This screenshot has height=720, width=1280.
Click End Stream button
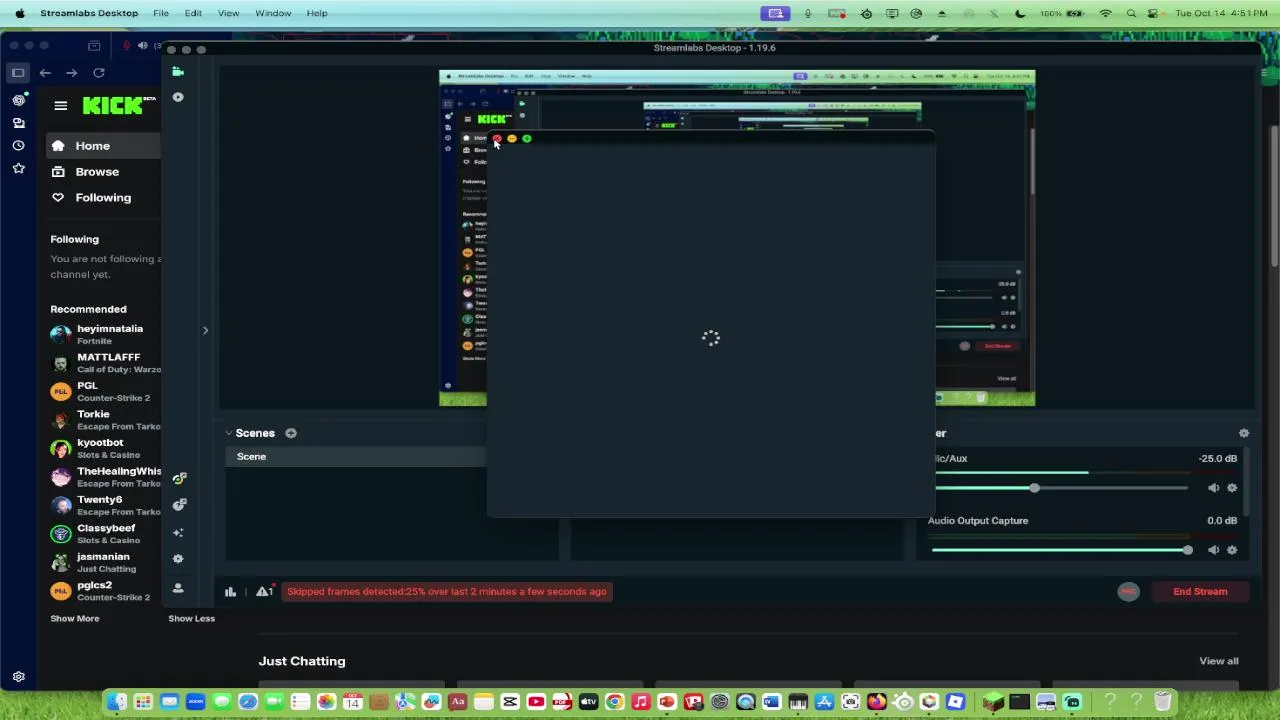point(1200,592)
